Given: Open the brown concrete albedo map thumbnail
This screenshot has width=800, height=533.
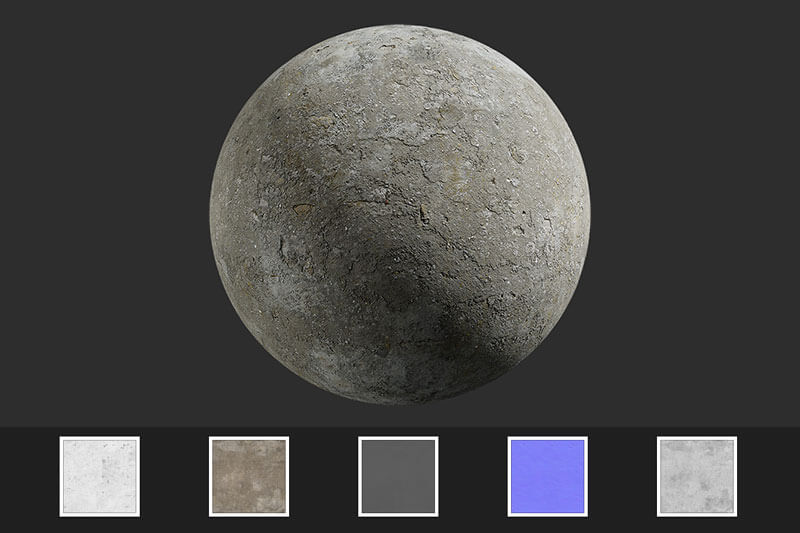Looking at the screenshot, I should [x=249, y=476].
